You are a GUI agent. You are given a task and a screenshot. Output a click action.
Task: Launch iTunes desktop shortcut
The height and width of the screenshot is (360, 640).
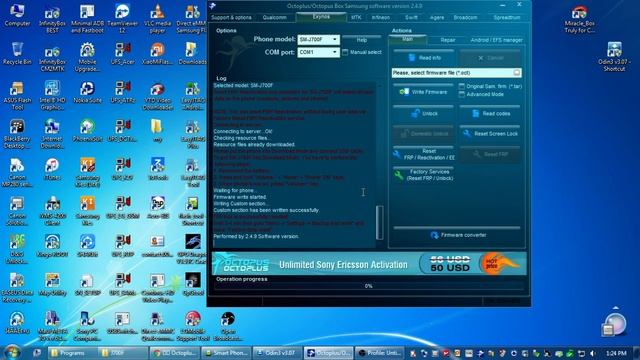coord(52,169)
